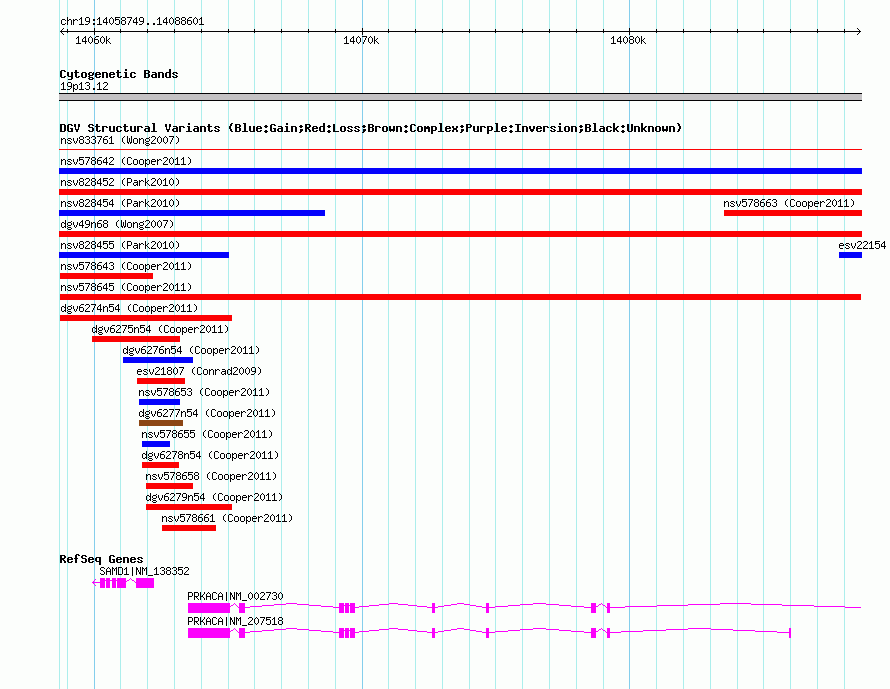
Task: Select dgv6279n54 (Cooper2011) variant label
Action: tap(214, 497)
